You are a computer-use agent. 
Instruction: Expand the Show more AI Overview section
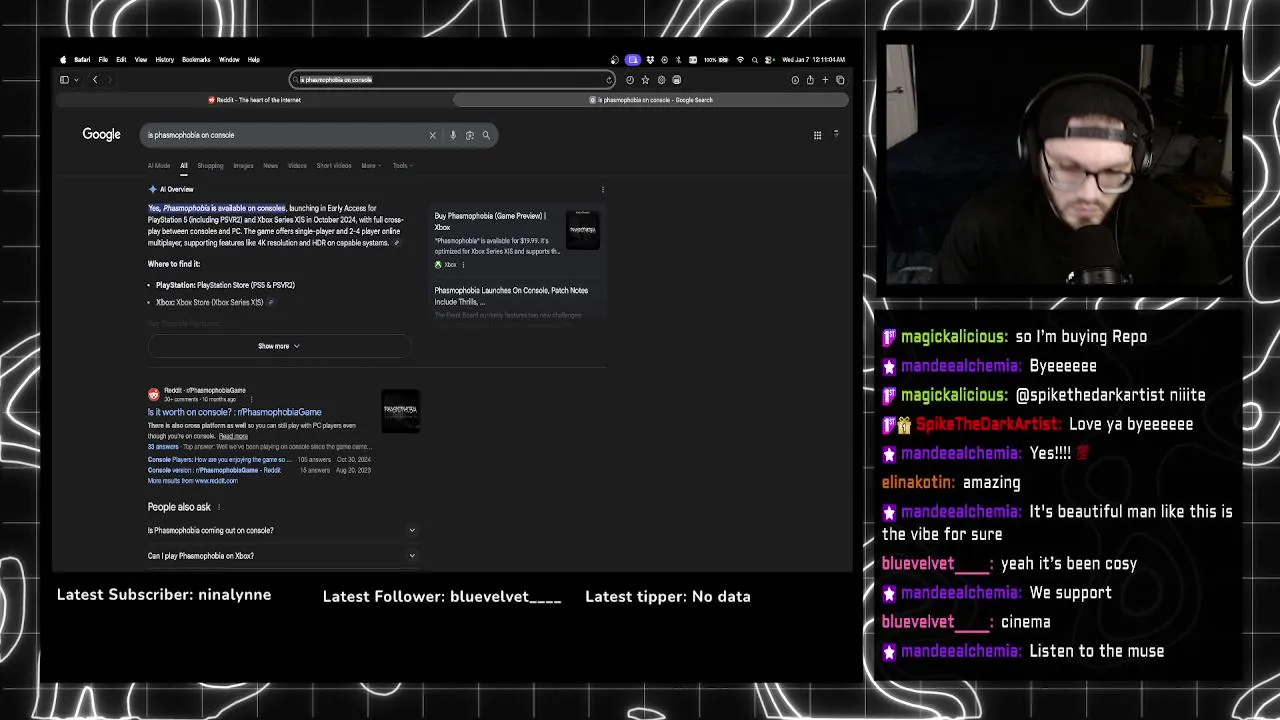279,346
